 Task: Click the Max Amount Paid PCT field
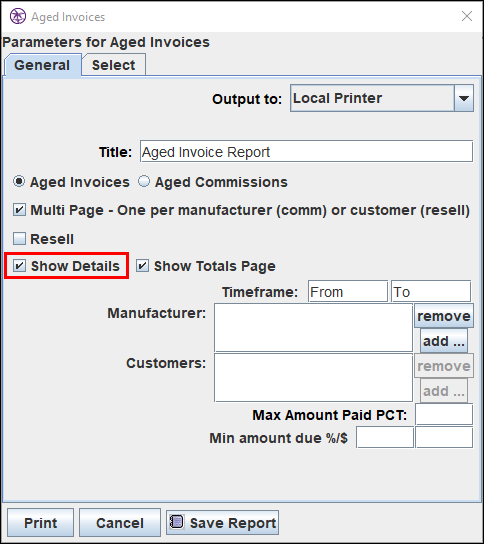pos(444,415)
